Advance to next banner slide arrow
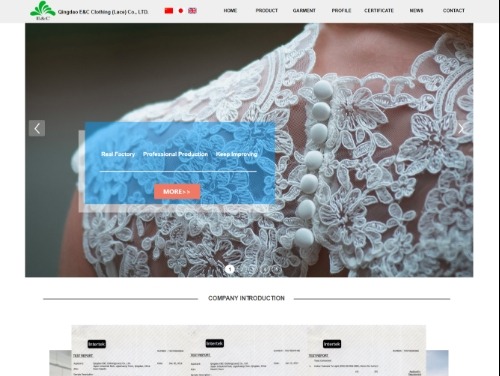The image size is (500, 376). [x=461, y=128]
